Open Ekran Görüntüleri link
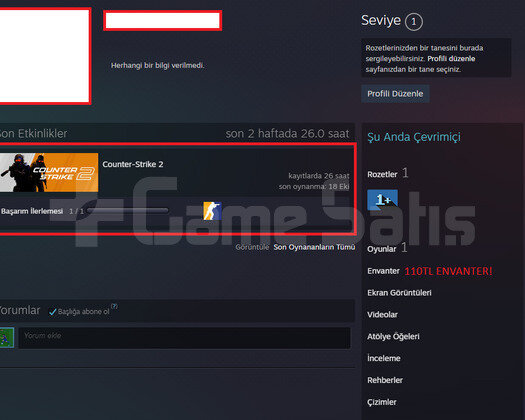Screen dimensions: 525x420 (x=399, y=293)
